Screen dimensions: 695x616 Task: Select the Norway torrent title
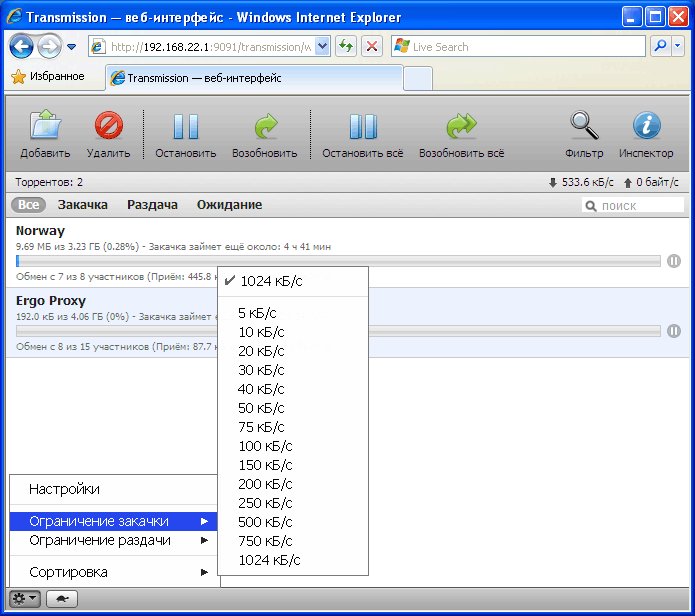tap(40, 231)
